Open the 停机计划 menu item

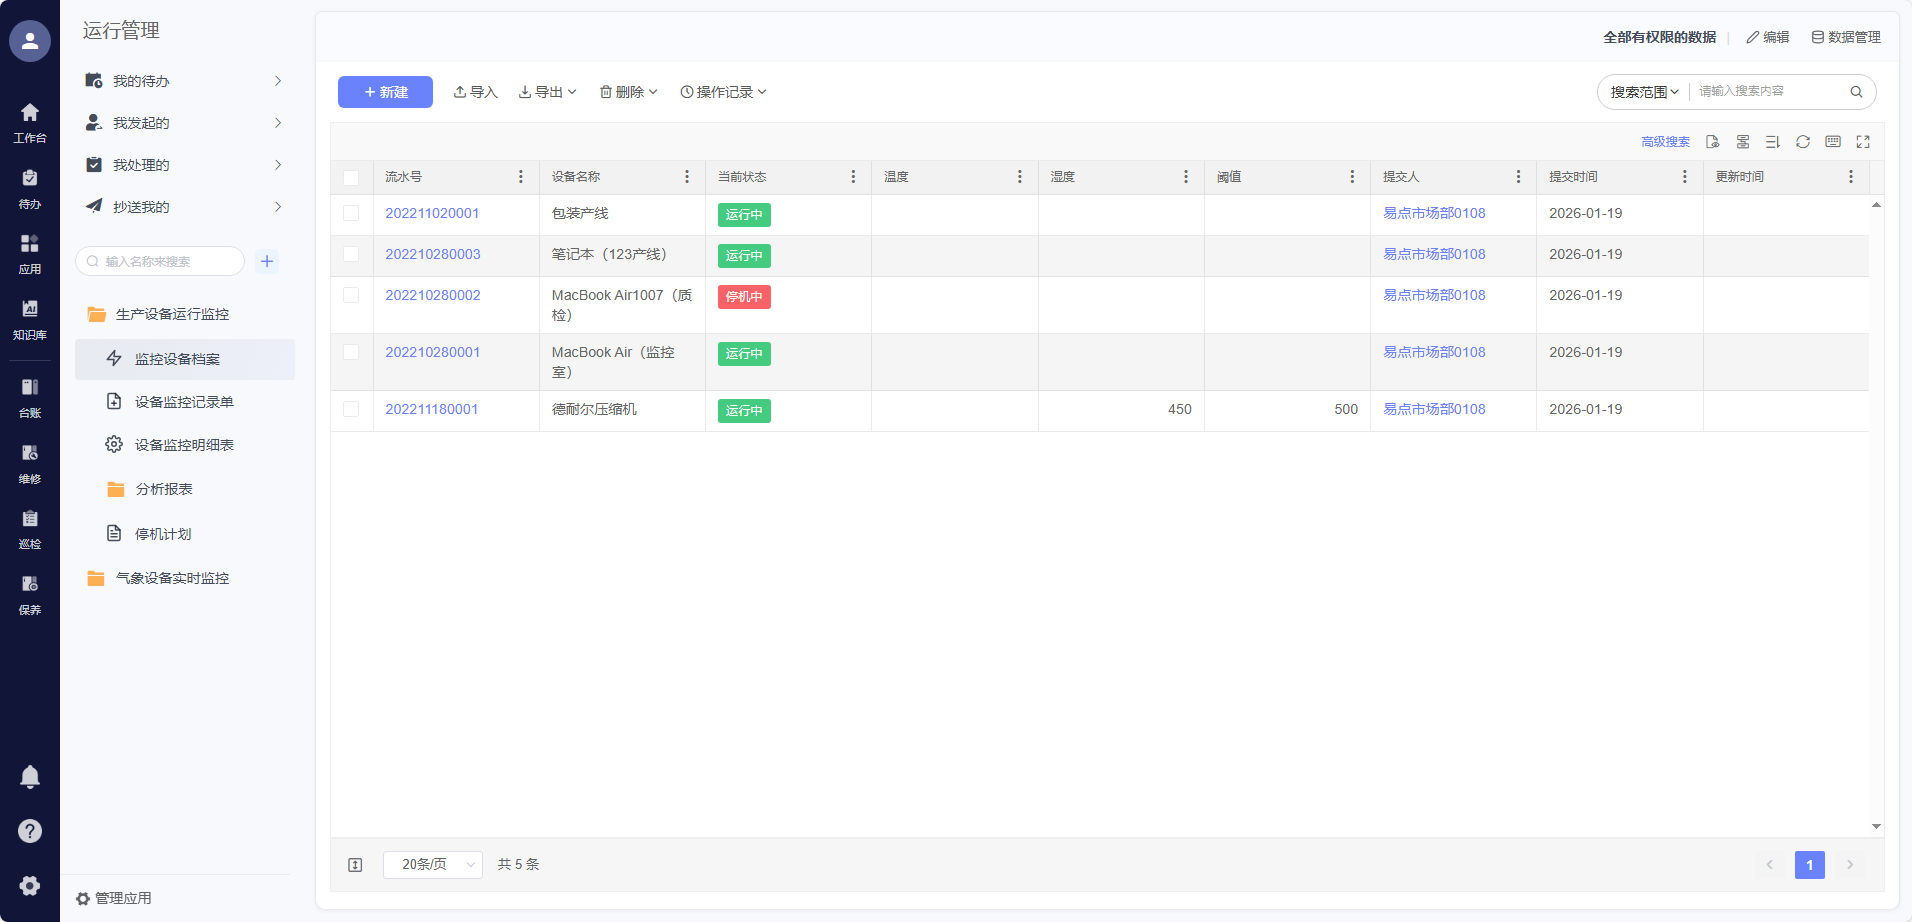pyautogui.click(x=163, y=534)
